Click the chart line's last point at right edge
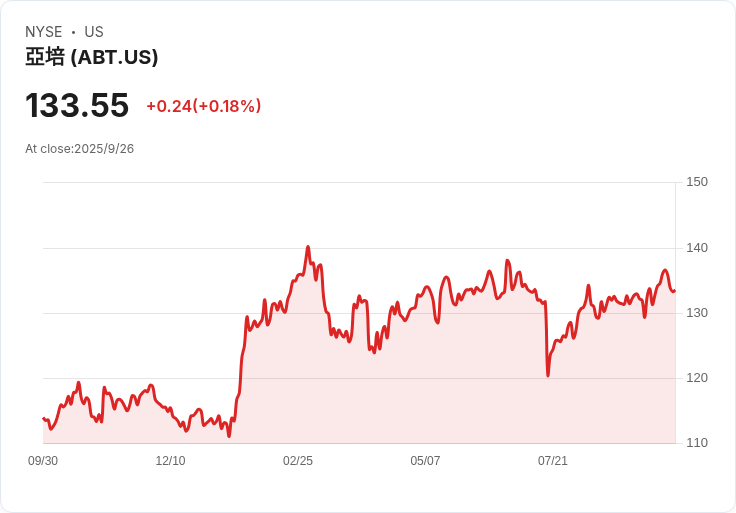The height and width of the screenshot is (513, 736). [675, 291]
